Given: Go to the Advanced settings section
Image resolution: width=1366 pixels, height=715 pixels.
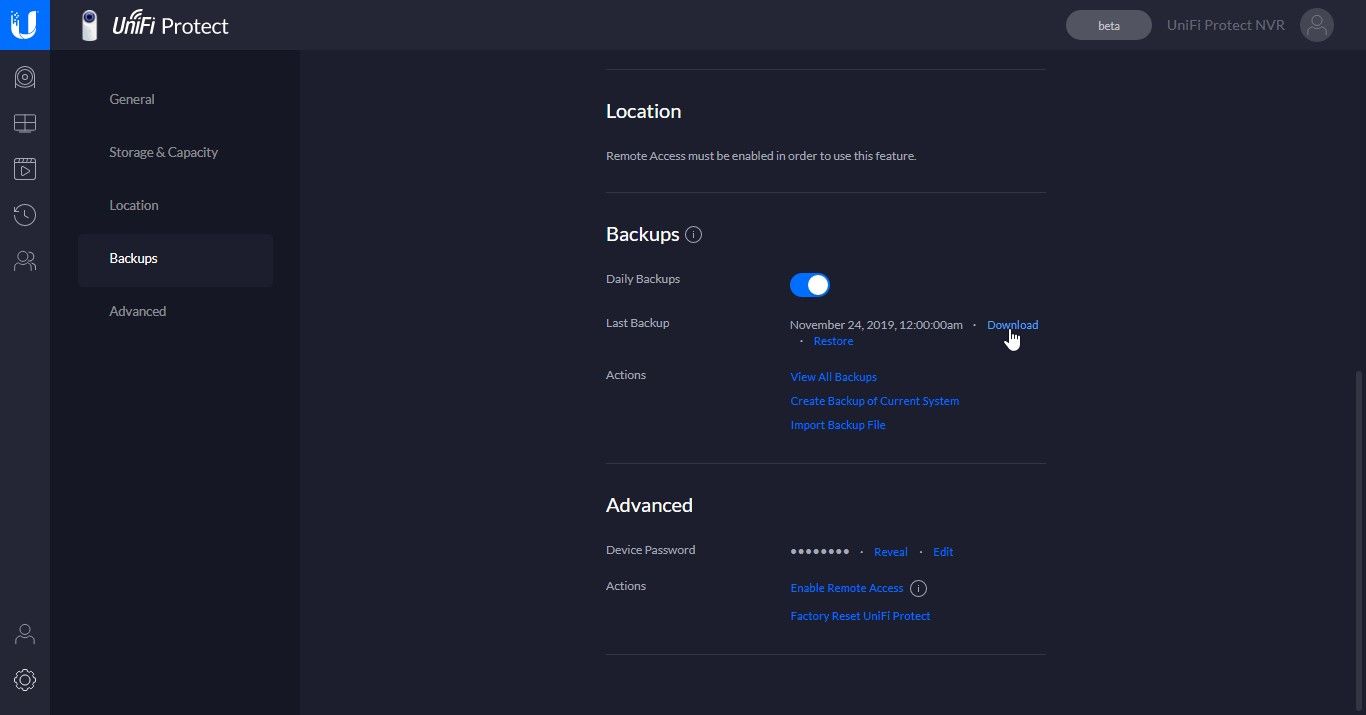Looking at the screenshot, I should point(138,311).
